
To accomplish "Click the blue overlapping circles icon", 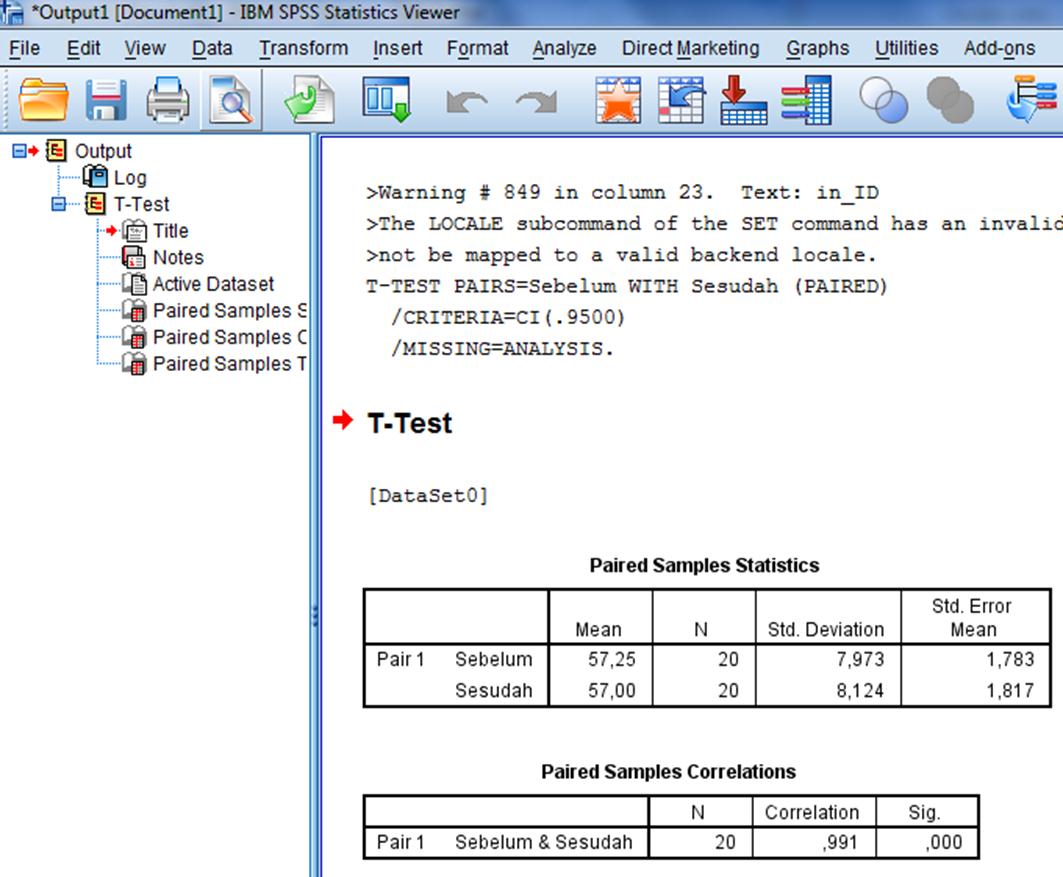I will coord(883,100).
